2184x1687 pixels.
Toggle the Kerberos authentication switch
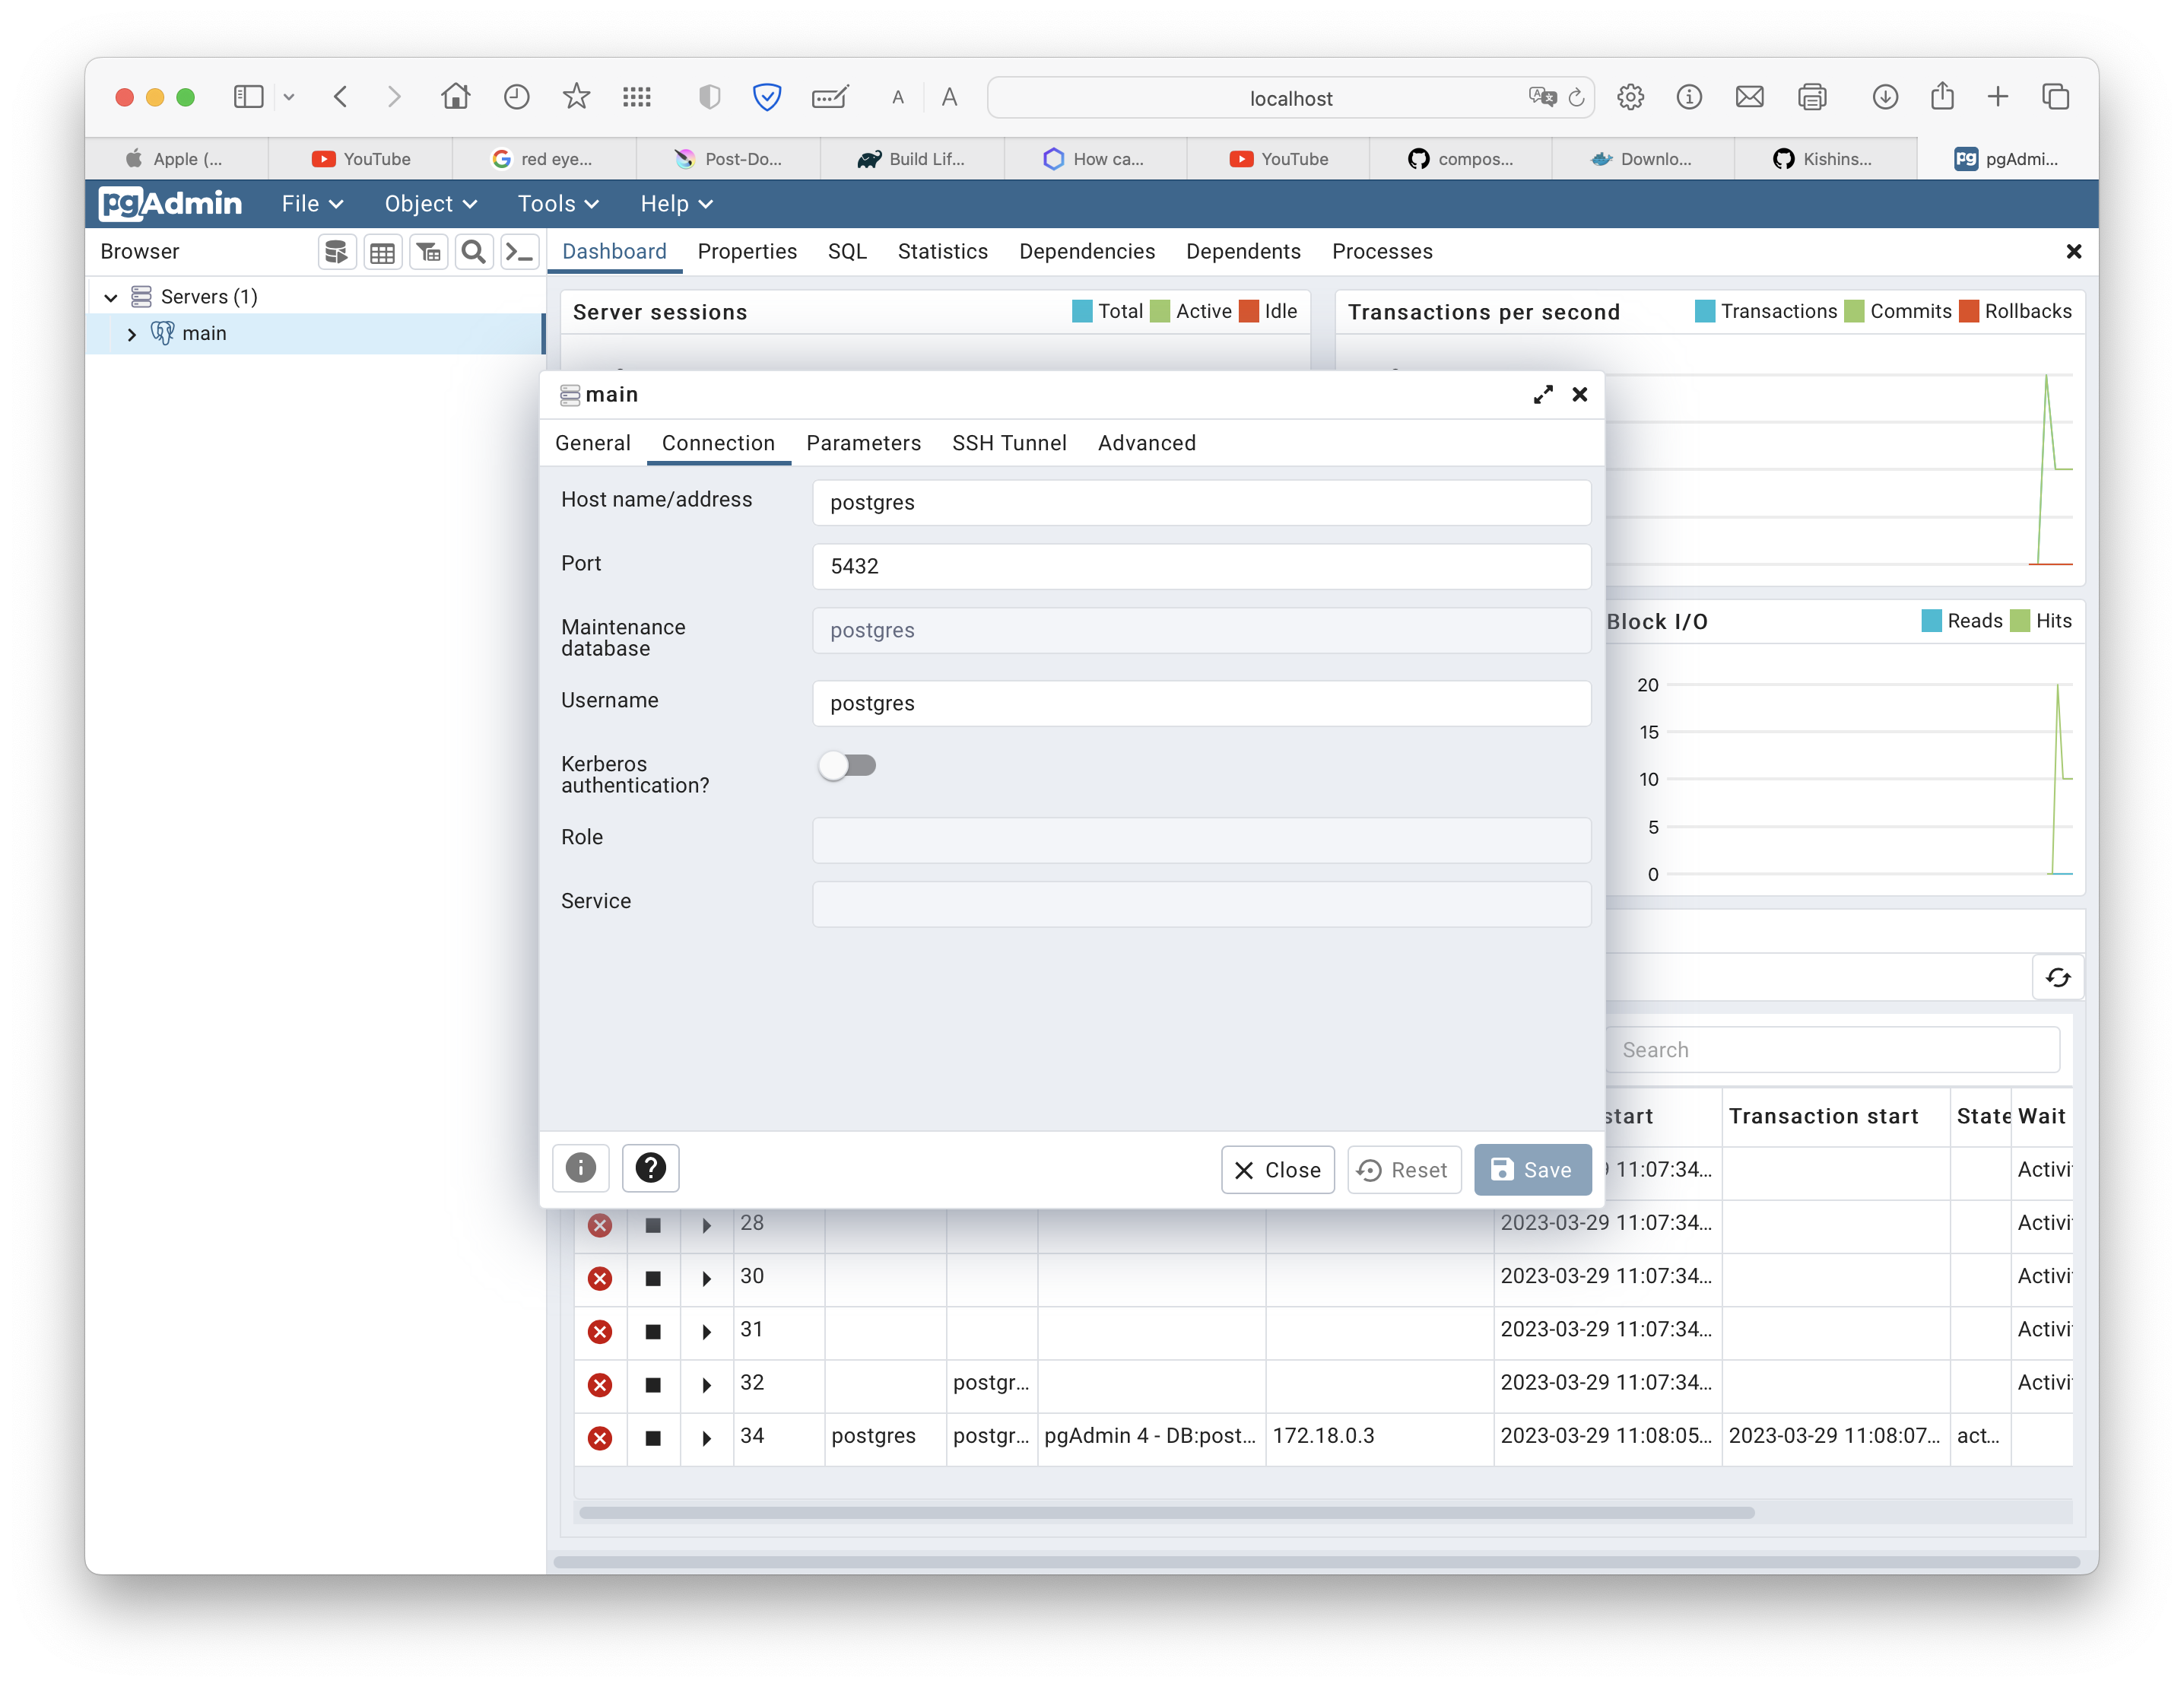tap(847, 766)
